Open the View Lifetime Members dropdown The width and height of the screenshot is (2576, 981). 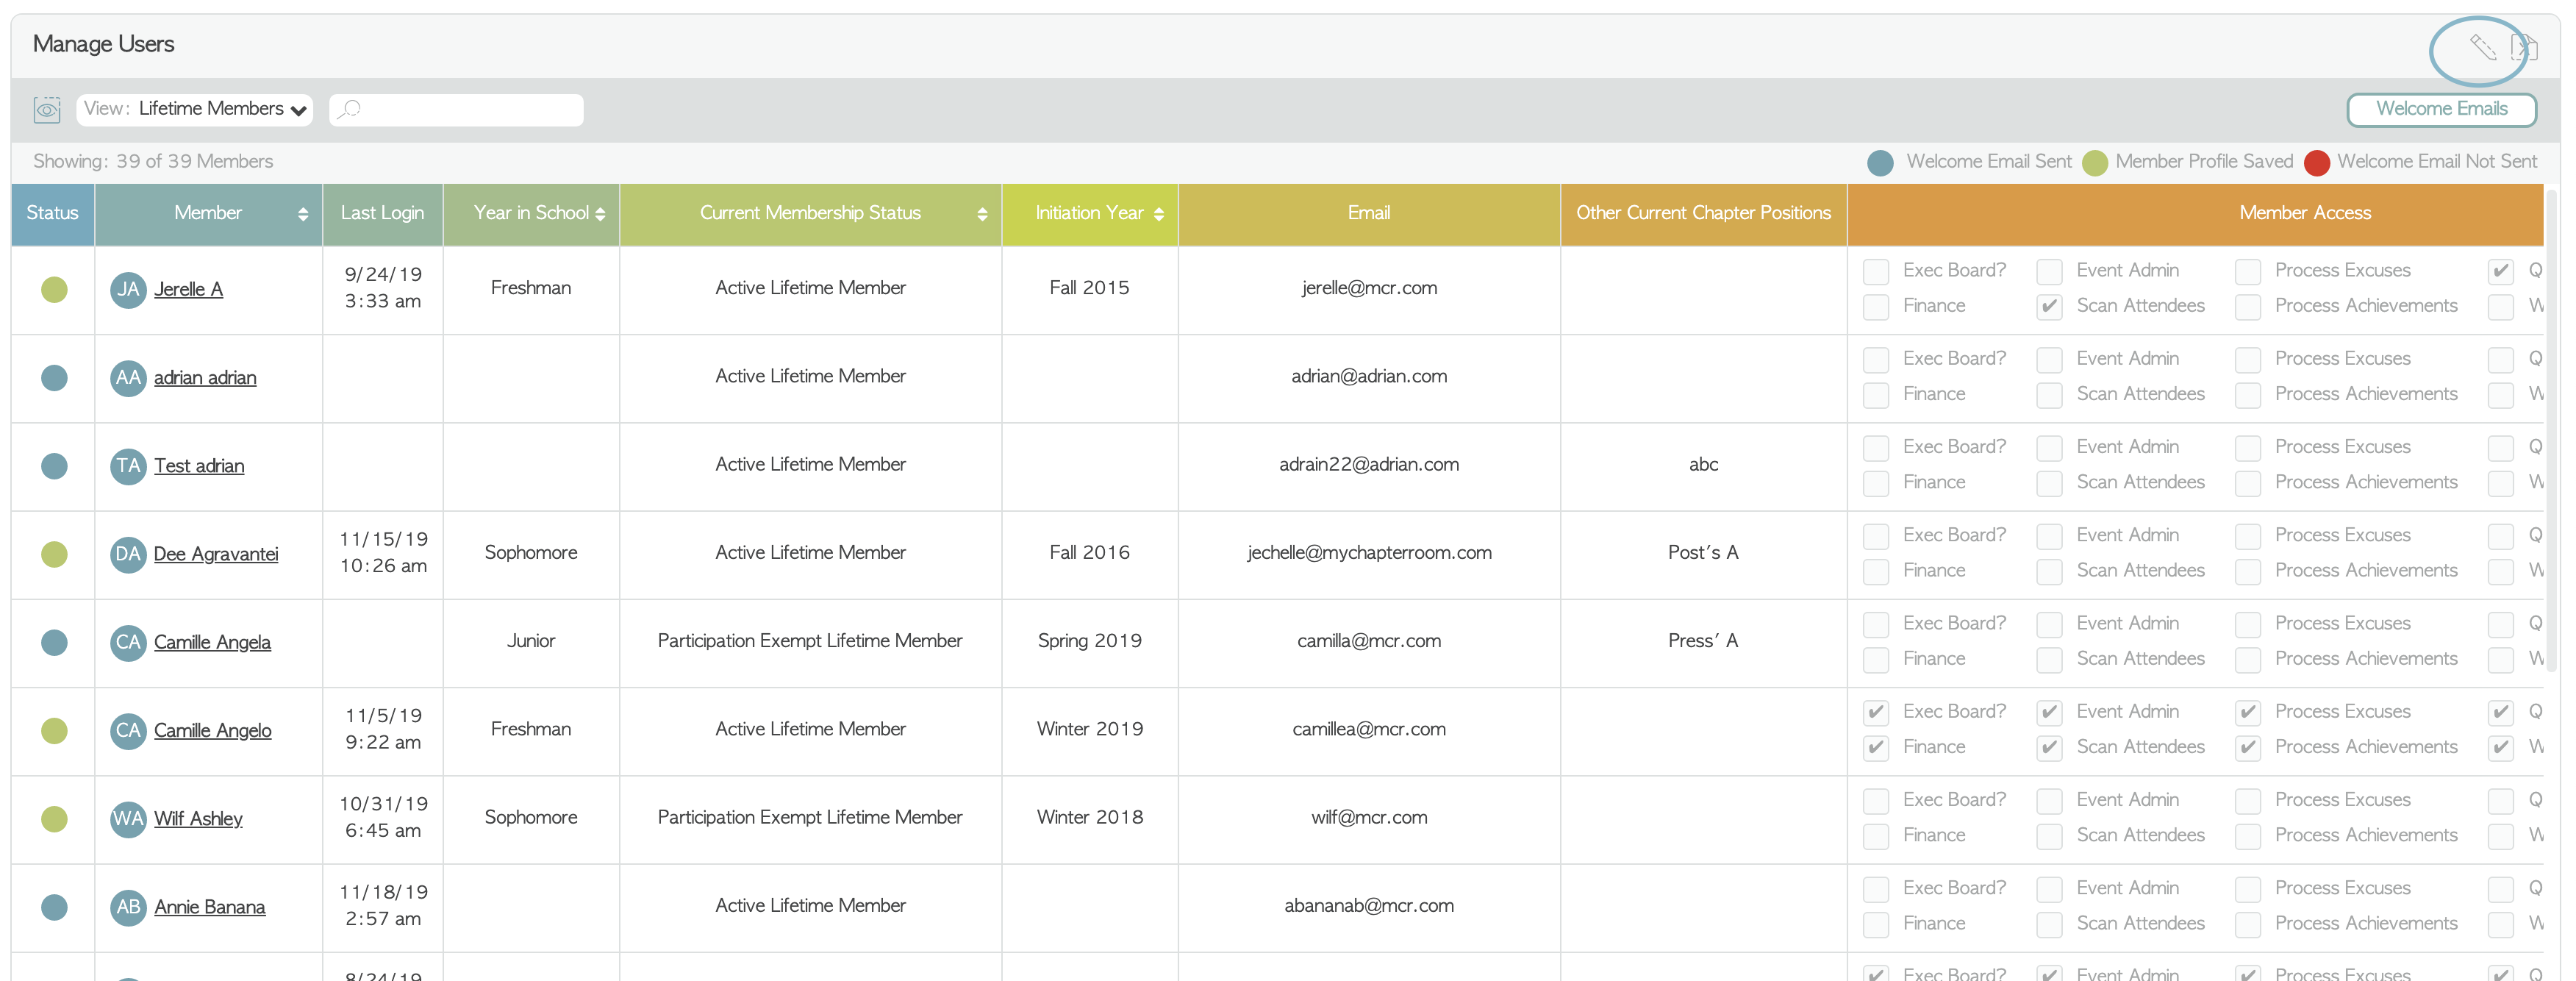[x=195, y=109]
